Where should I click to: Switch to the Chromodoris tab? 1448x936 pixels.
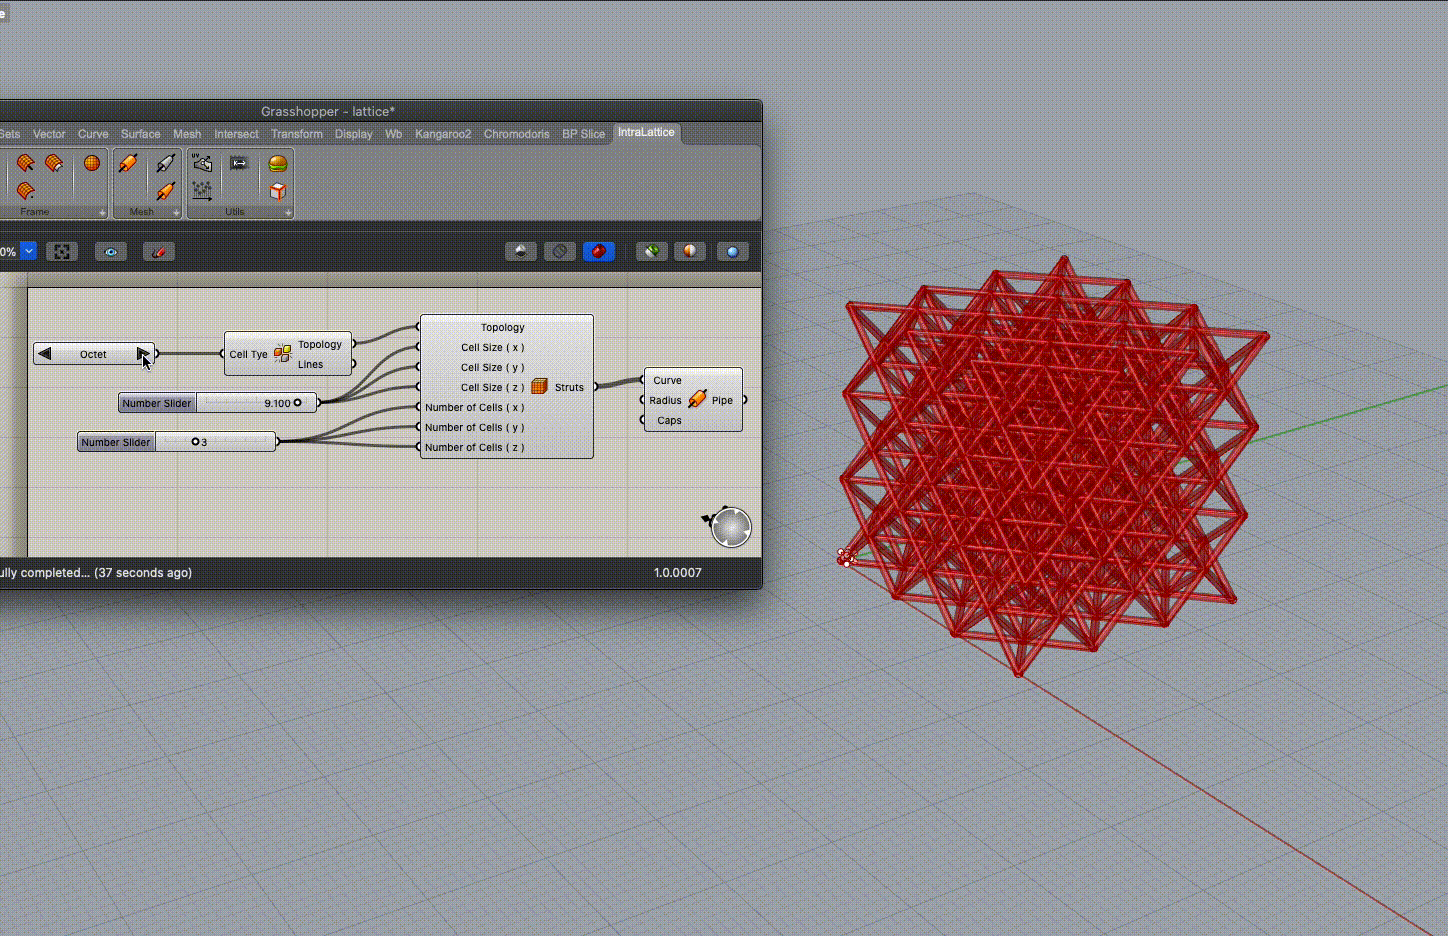click(516, 134)
